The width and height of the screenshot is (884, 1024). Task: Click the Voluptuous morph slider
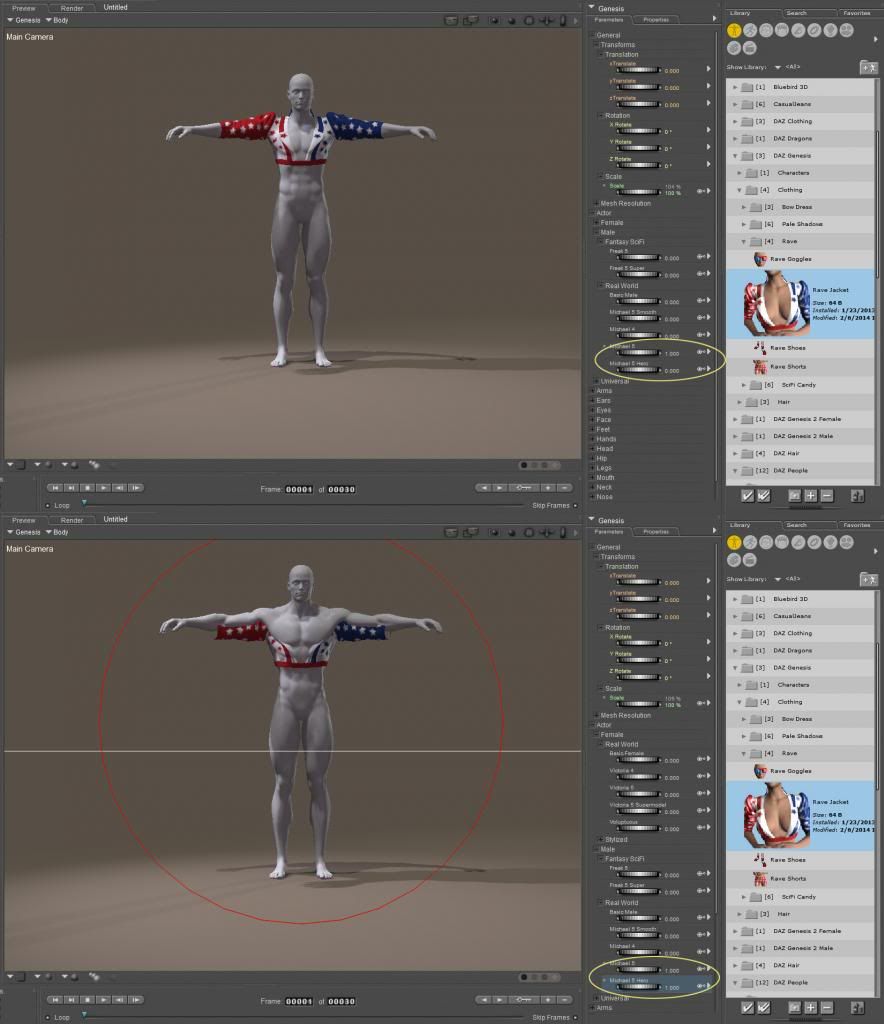coord(637,829)
